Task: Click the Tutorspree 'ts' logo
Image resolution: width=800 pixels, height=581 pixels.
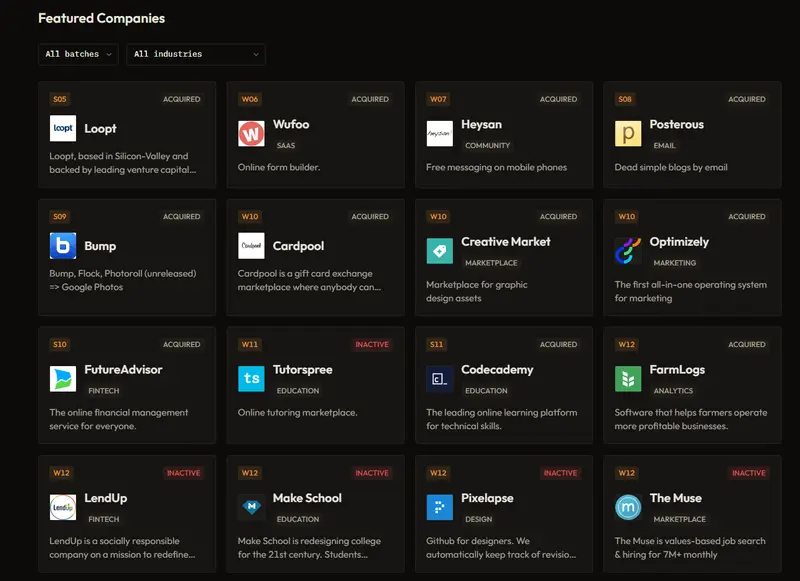Action: [251, 379]
